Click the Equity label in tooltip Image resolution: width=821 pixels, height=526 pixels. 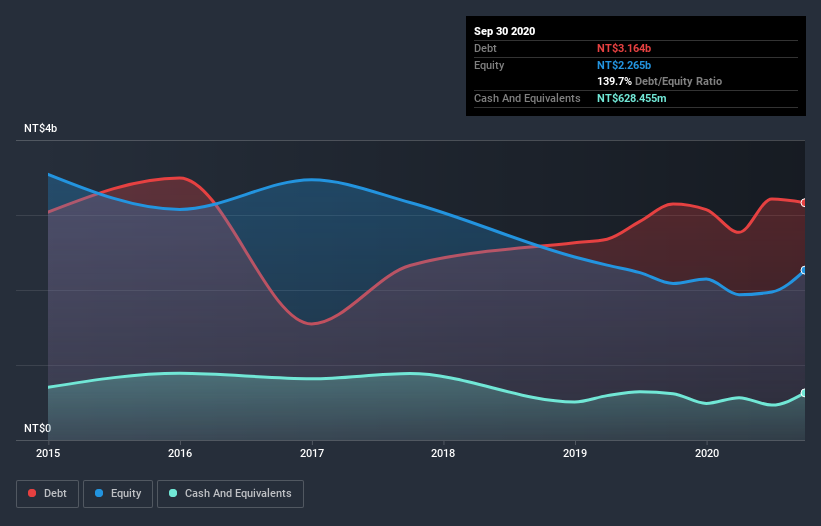pyautogui.click(x=489, y=65)
